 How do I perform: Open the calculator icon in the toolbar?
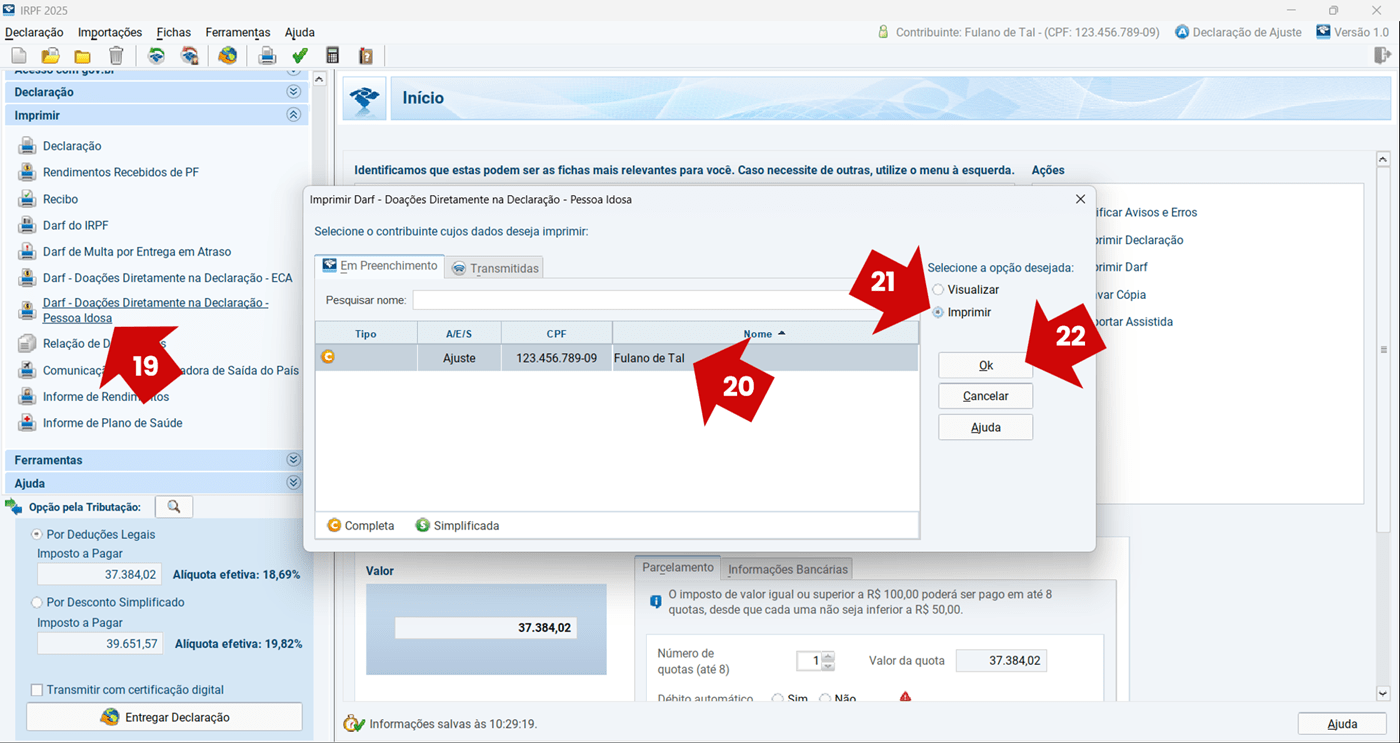(x=333, y=56)
